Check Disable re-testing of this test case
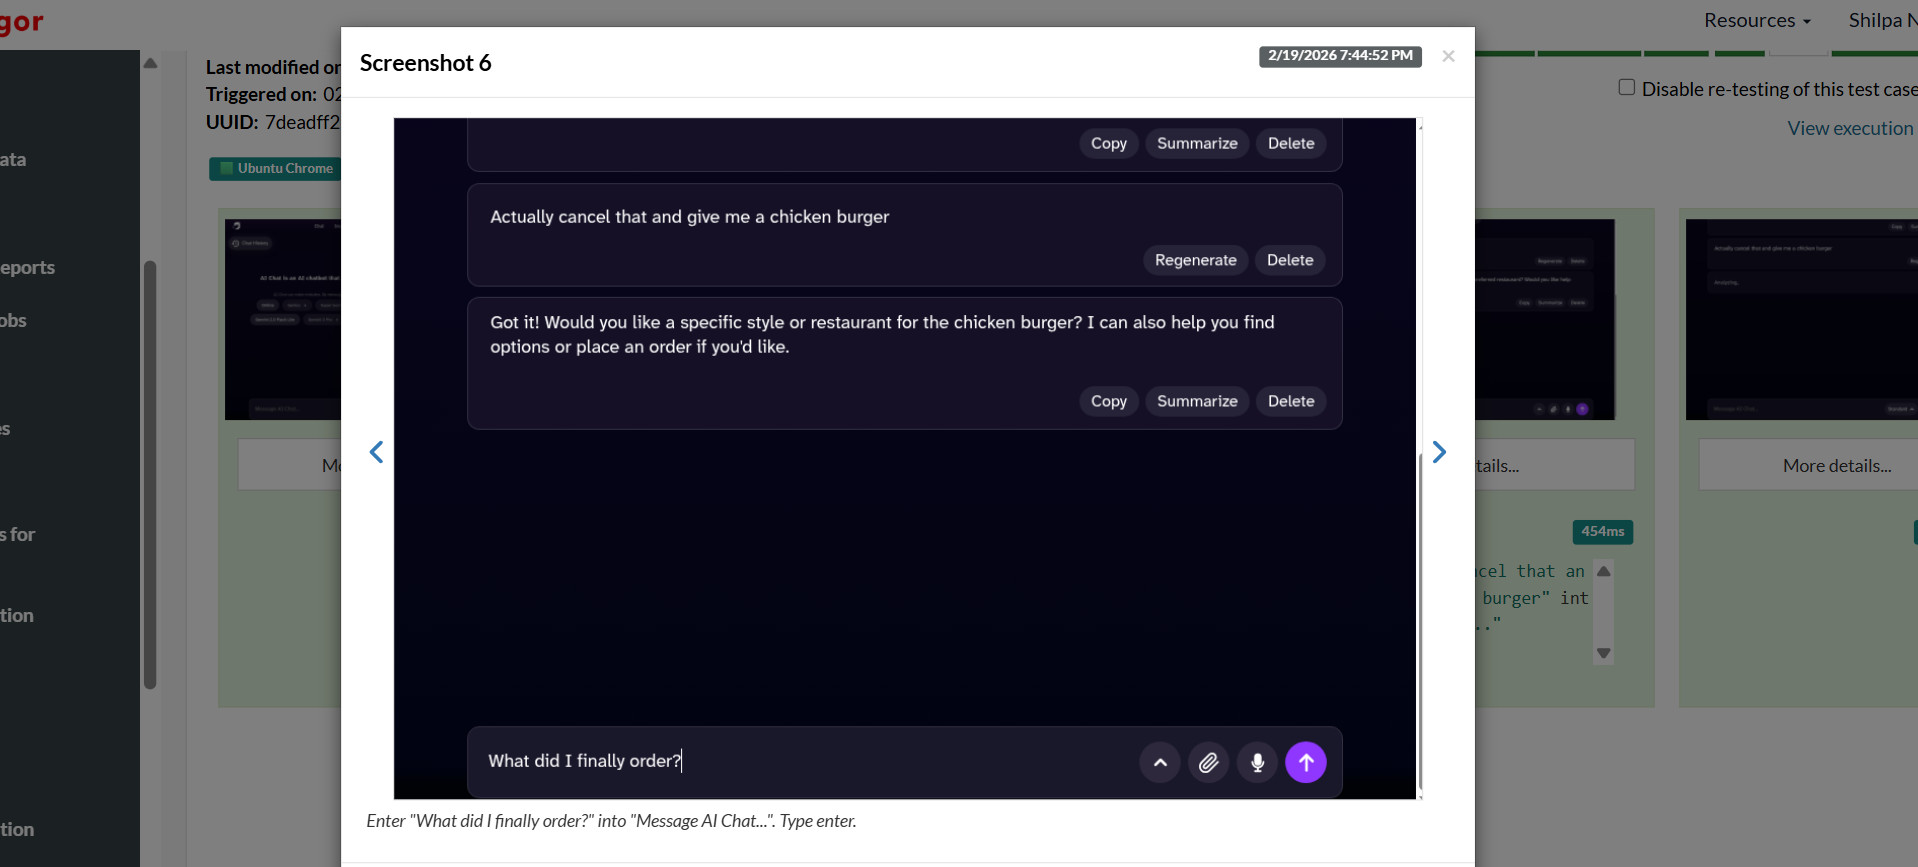Image resolution: width=1918 pixels, height=867 pixels. pyautogui.click(x=1627, y=88)
